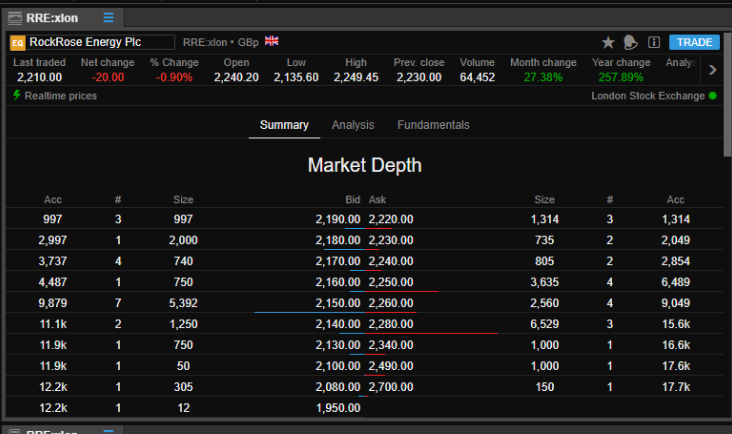Click bid price 2,180.00
Image resolution: width=732 pixels, height=434 pixels.
coord(338,240)
